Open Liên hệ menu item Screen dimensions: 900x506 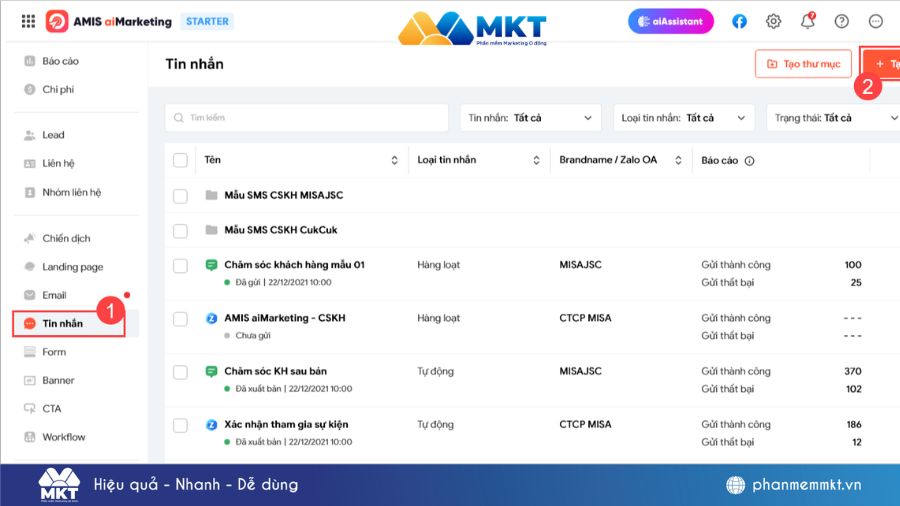tap(58, 164)
